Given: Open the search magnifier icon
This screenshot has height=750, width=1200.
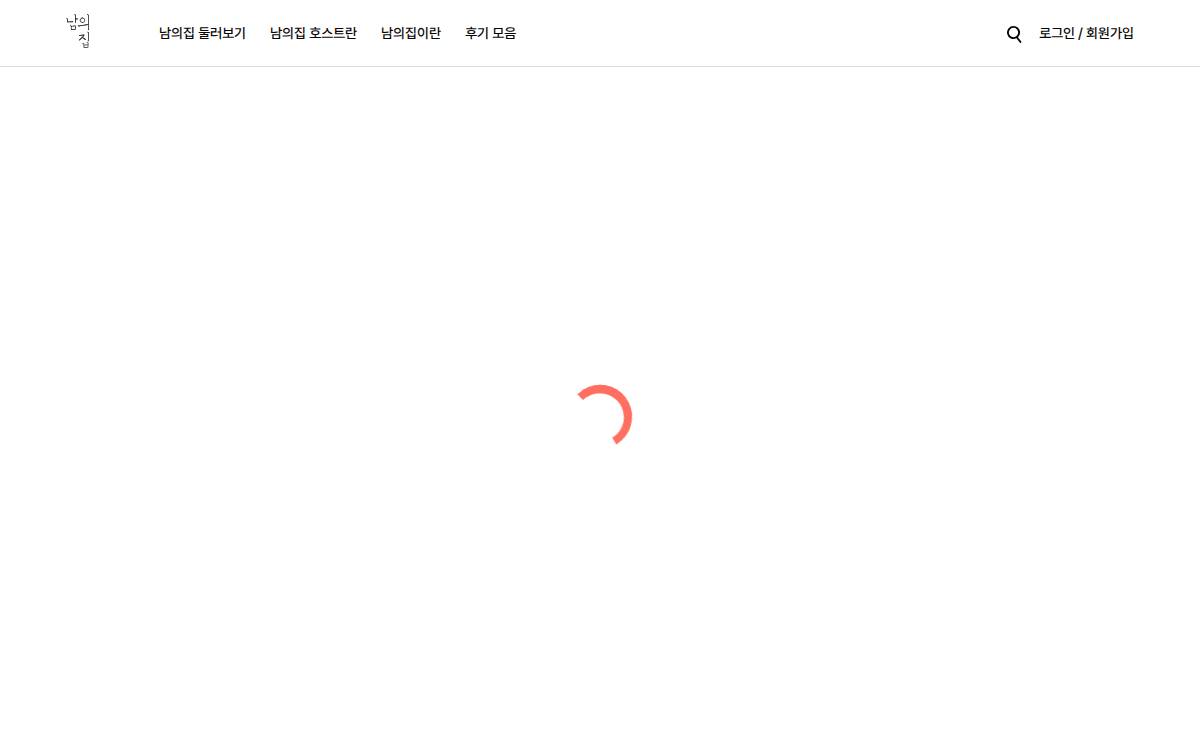Looking at the screenshot, I should [1014, 34].
